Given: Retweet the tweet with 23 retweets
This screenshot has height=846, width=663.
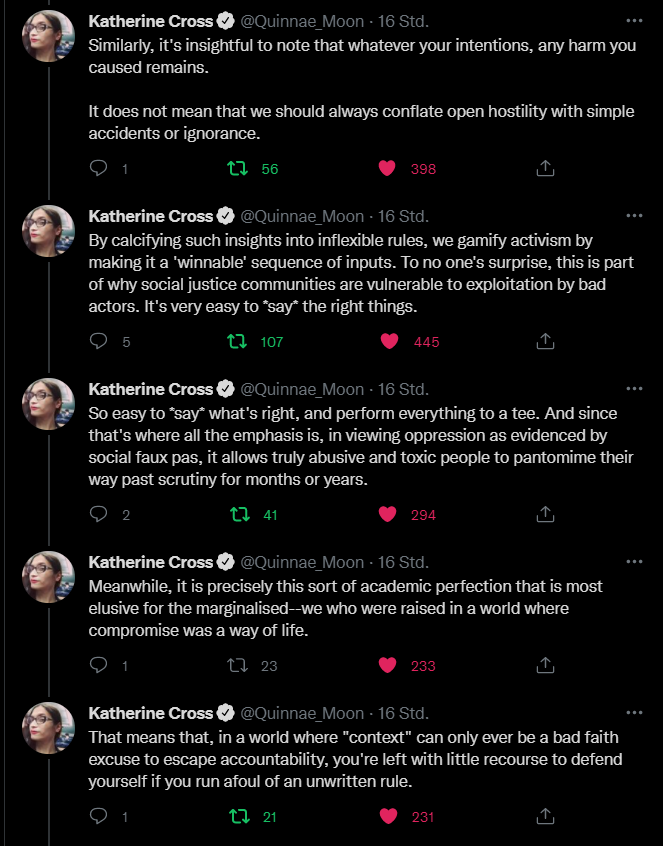Looking at the screenshot, I should 241,665.
